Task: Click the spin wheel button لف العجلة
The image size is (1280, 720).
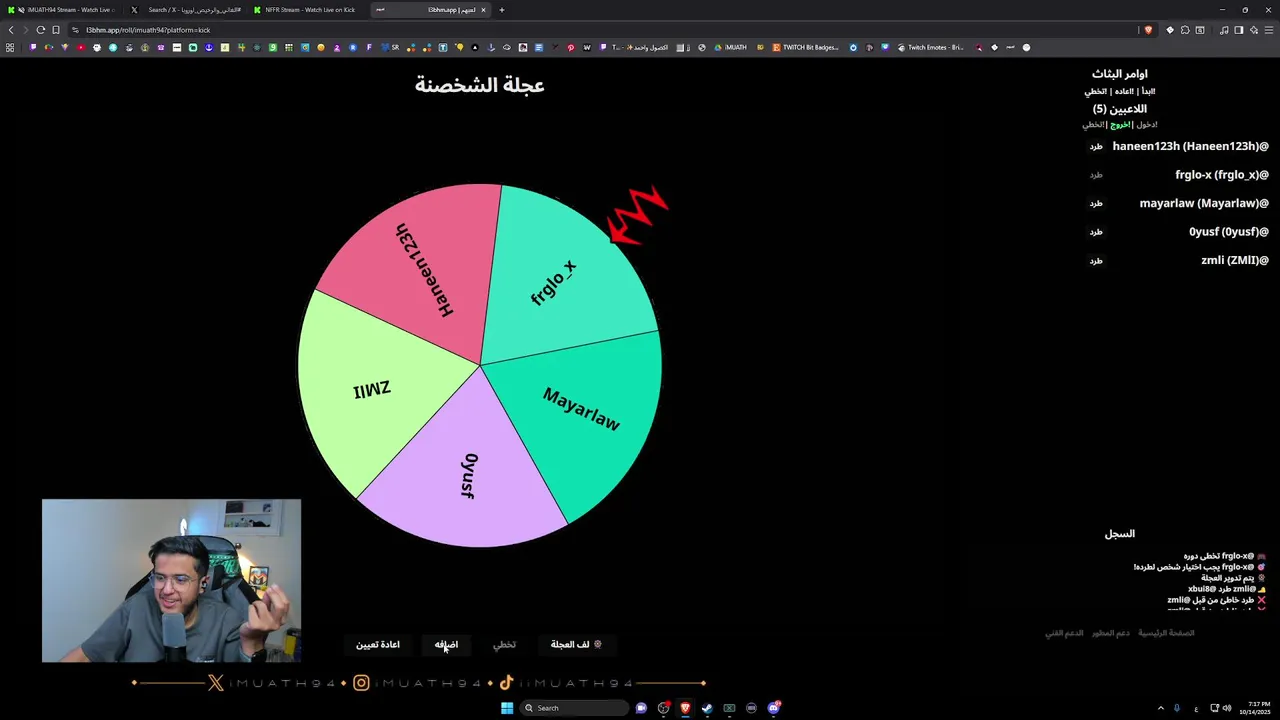Action: (x=576, y=644)
